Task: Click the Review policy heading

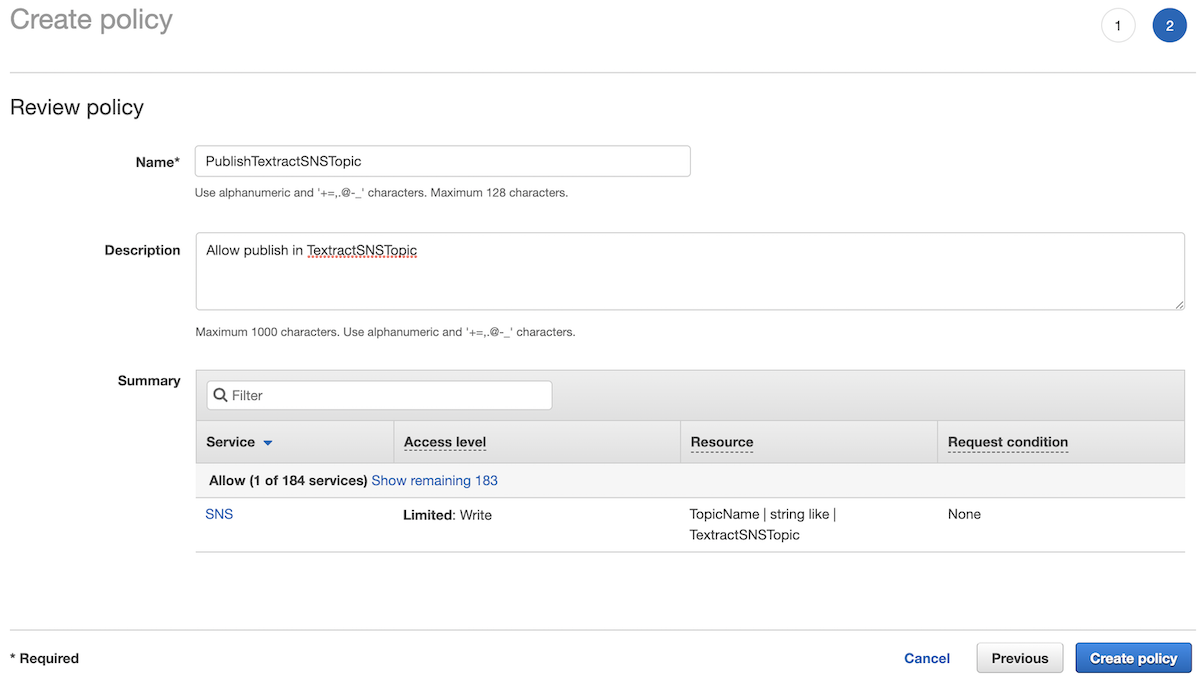Action: point(77,107)
